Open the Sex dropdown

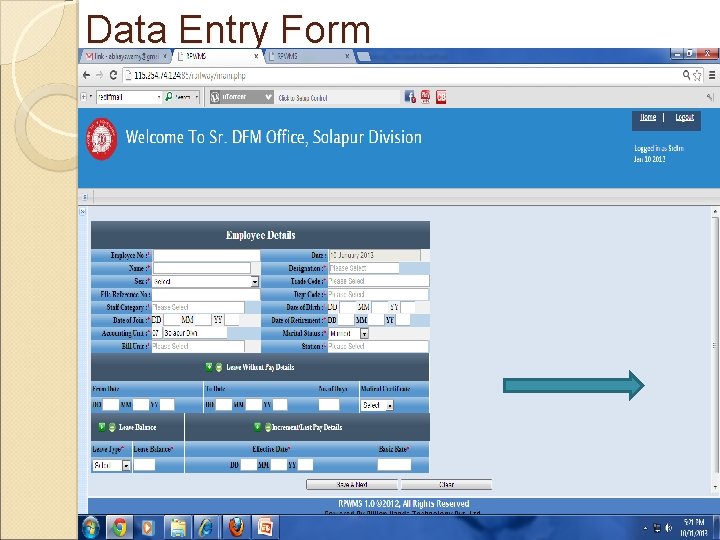[x=205, y=281]
